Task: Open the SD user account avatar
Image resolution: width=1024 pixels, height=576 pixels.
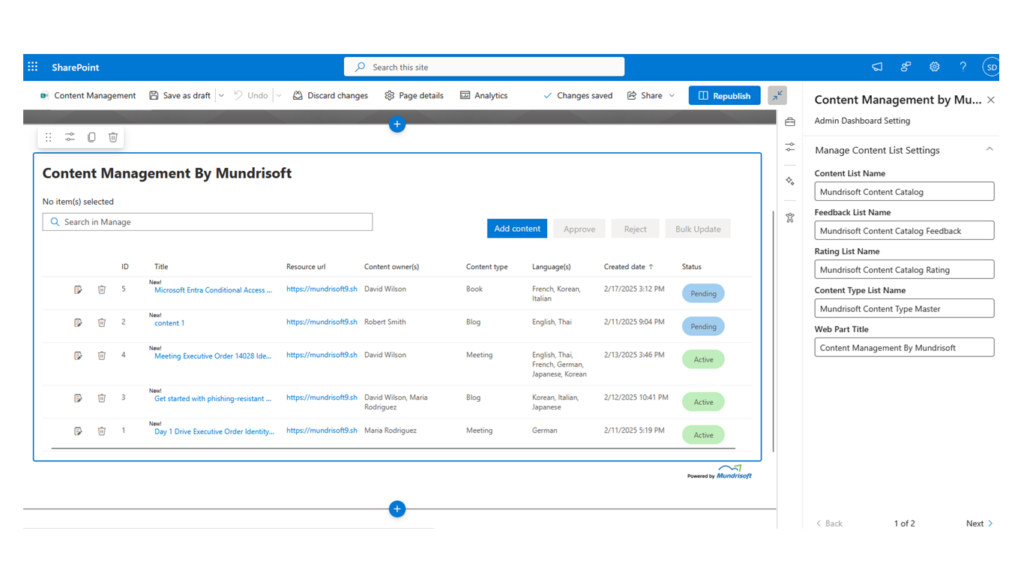Action: (991, 67)
